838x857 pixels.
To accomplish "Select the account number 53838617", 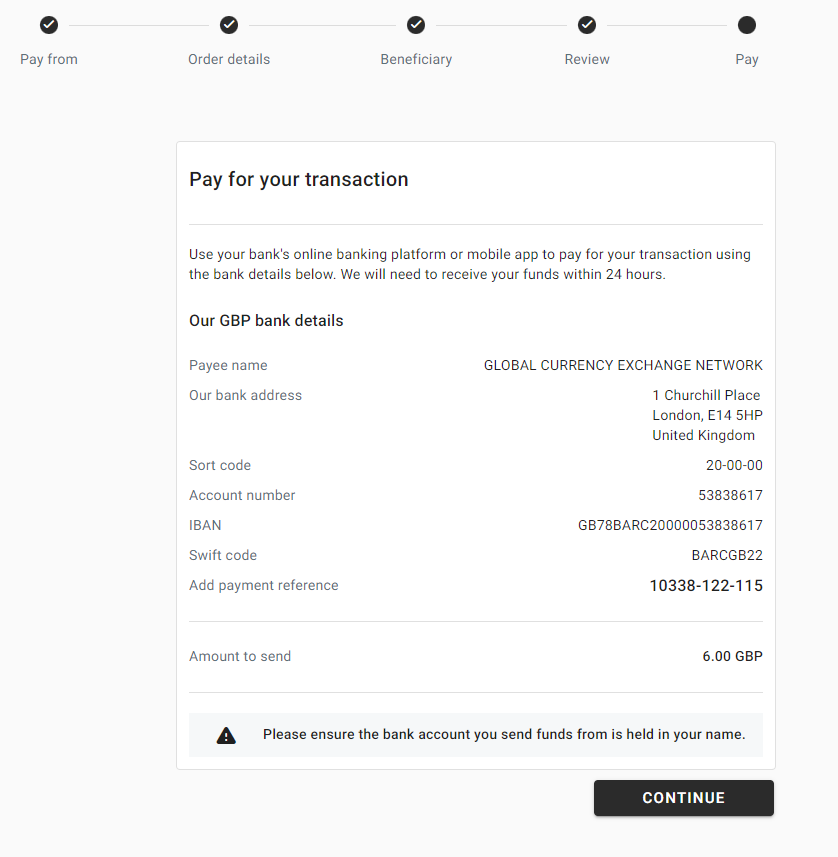I will click(x=730, y=495).
